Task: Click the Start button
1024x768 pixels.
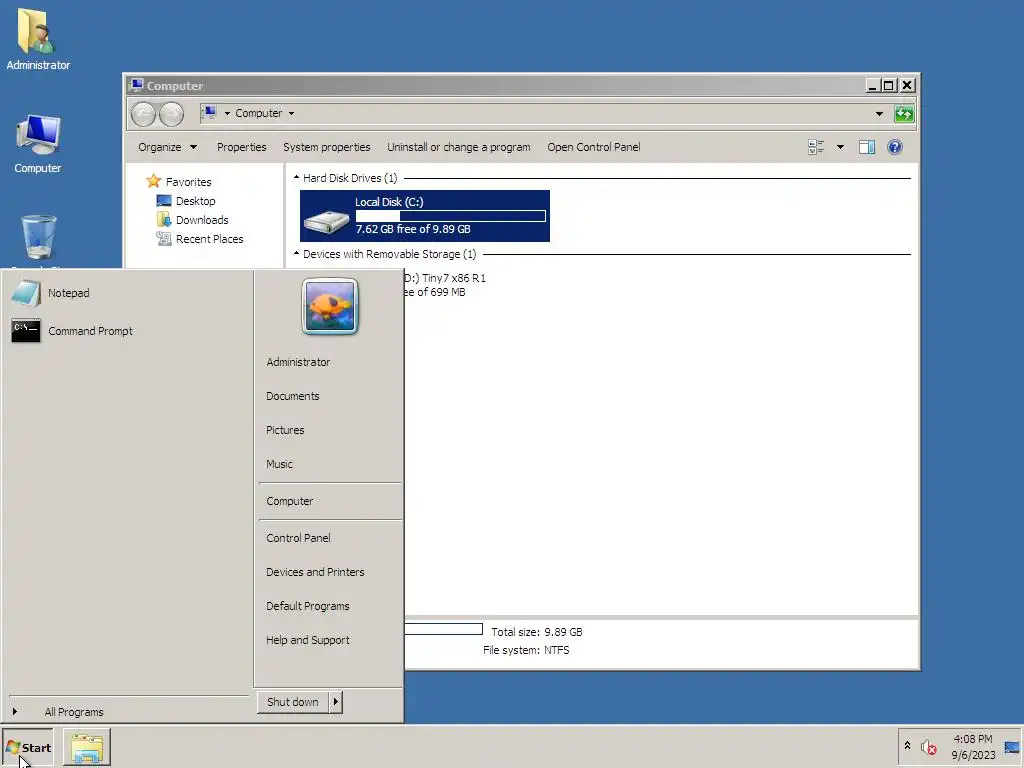Action: [28, 747]
